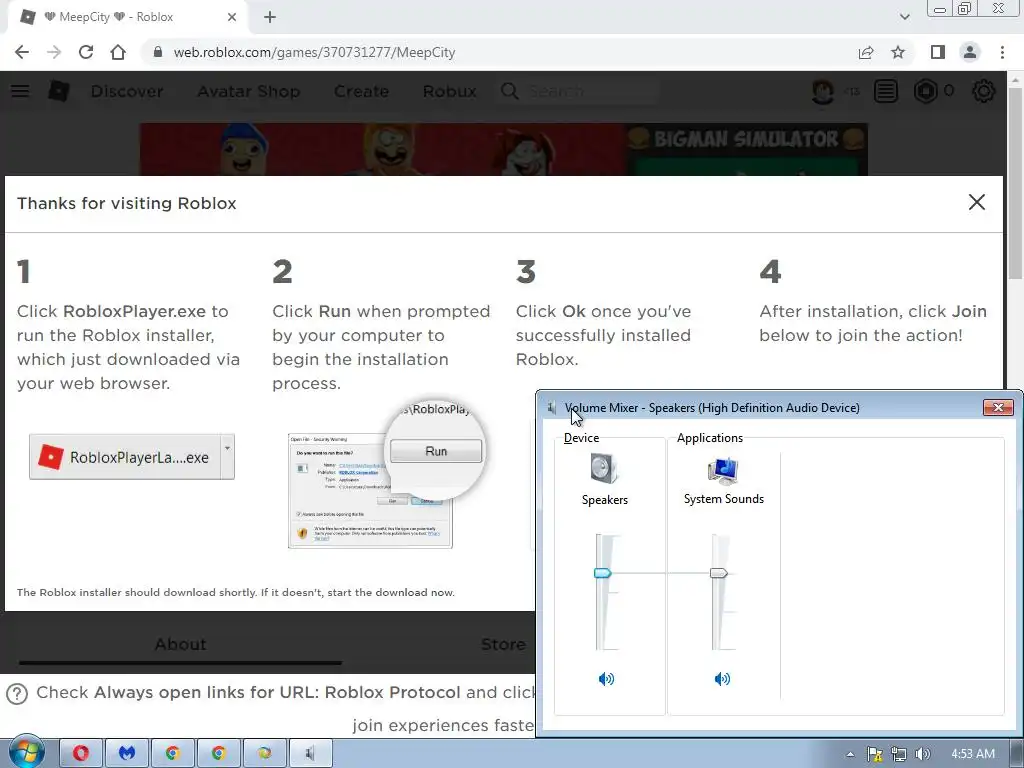Open Opera from the taskbar
The height and width of the screenshot is (768, 1024).
(x=81, y=753)
